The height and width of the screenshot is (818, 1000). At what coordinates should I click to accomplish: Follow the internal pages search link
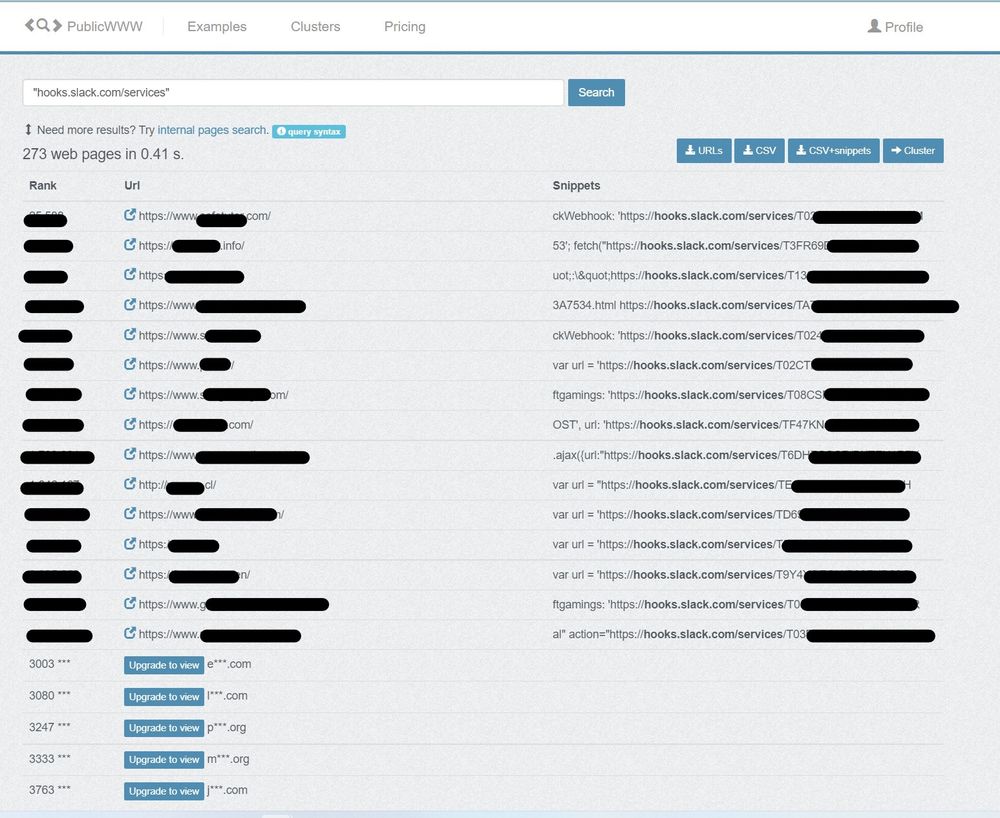tap(212, 130)
